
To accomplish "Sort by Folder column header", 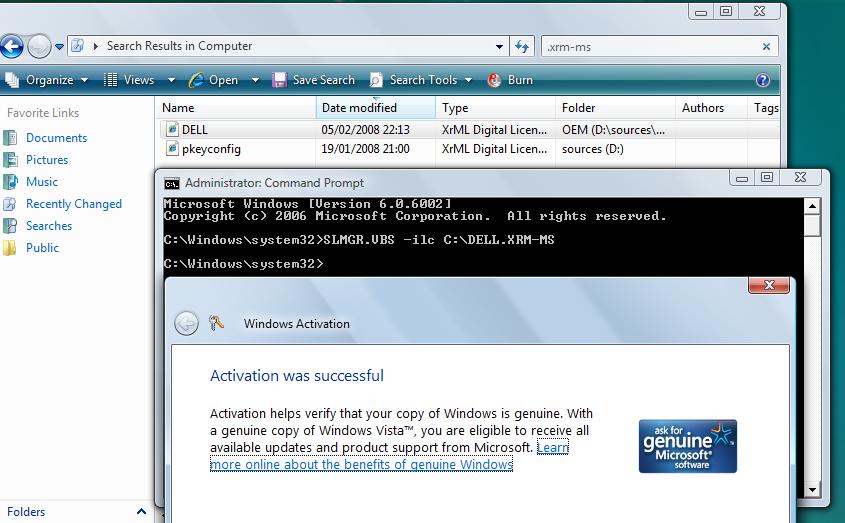I will click(x=615, y=108).
